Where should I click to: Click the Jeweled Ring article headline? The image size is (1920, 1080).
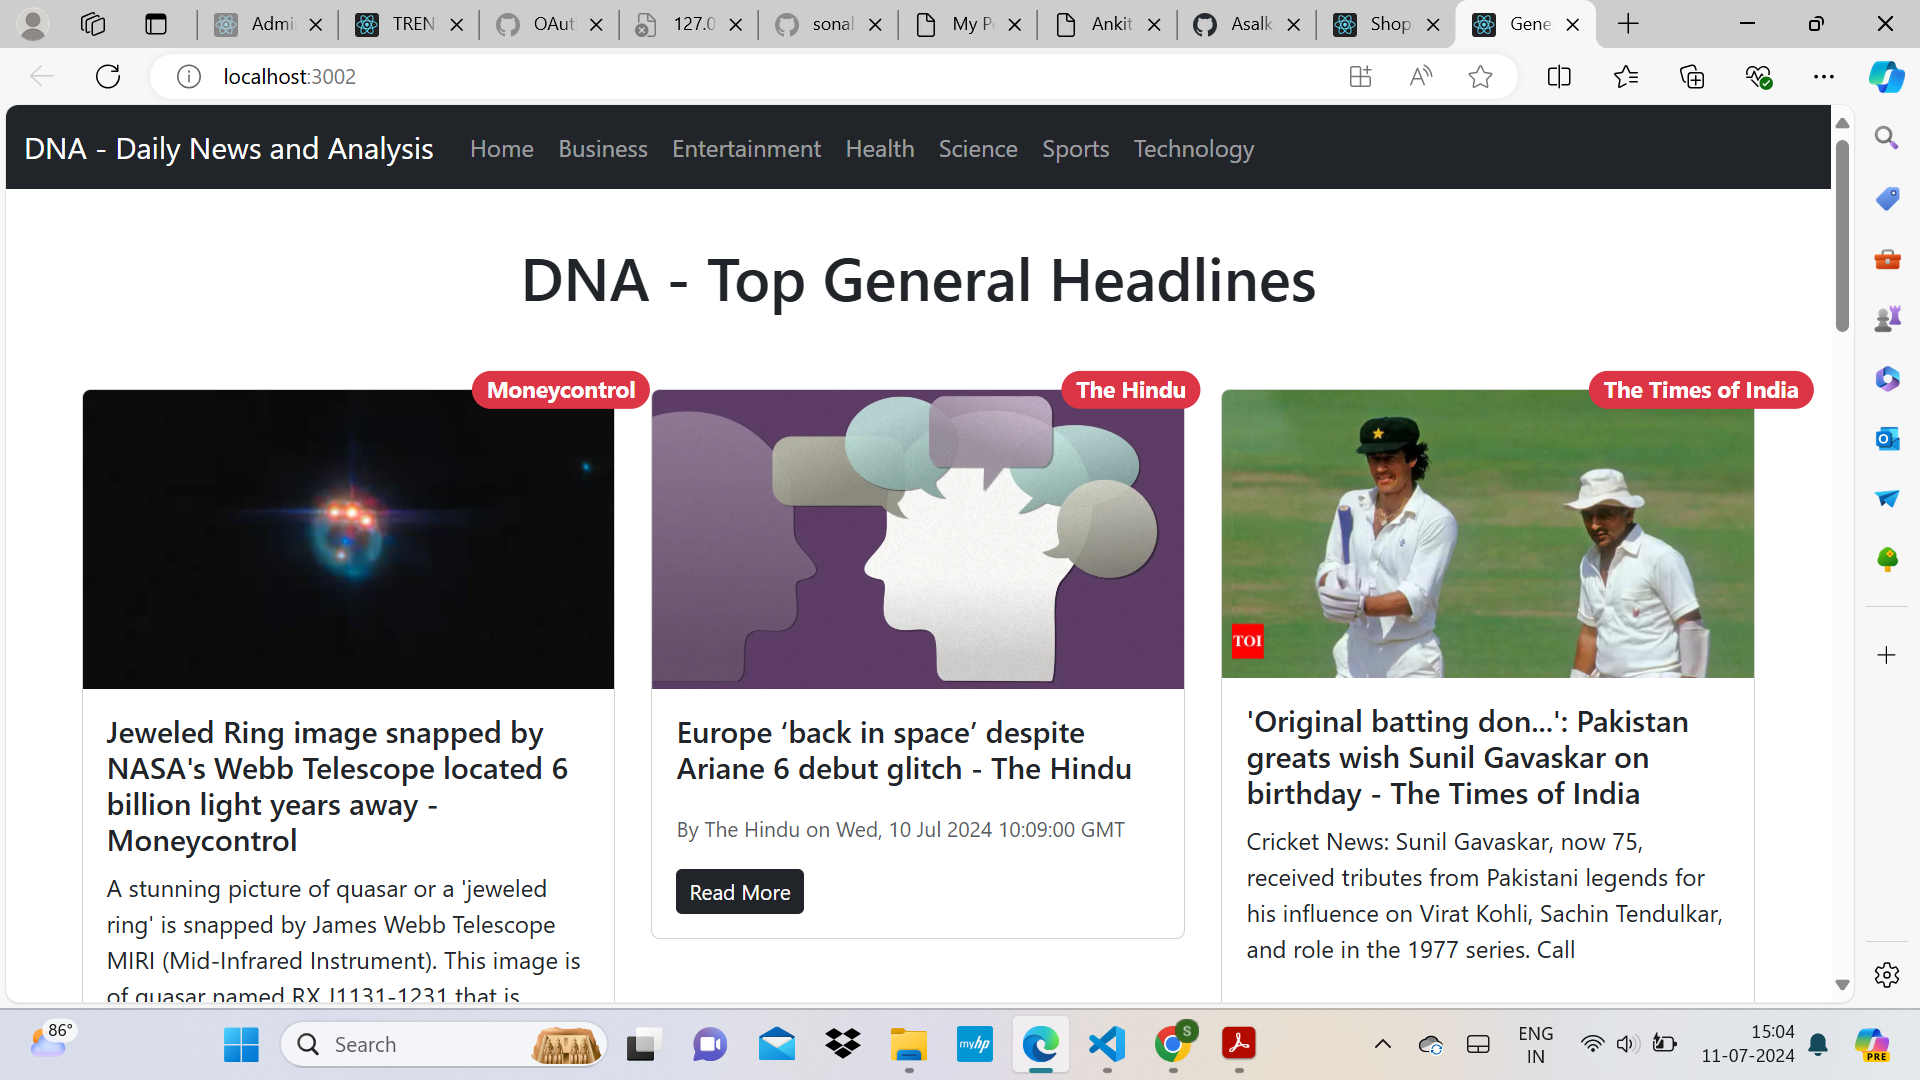[x=337, y=787]
